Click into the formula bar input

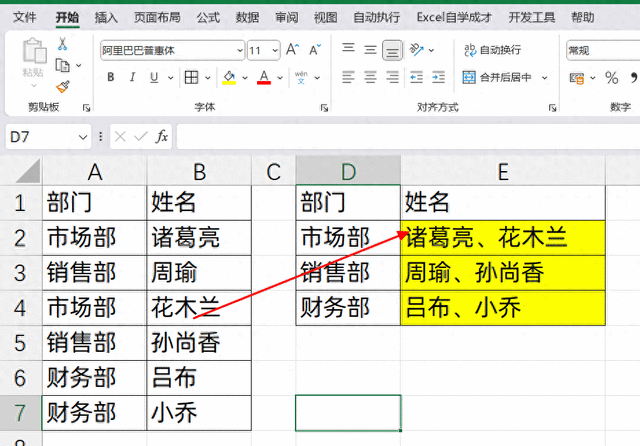(408, 137)
